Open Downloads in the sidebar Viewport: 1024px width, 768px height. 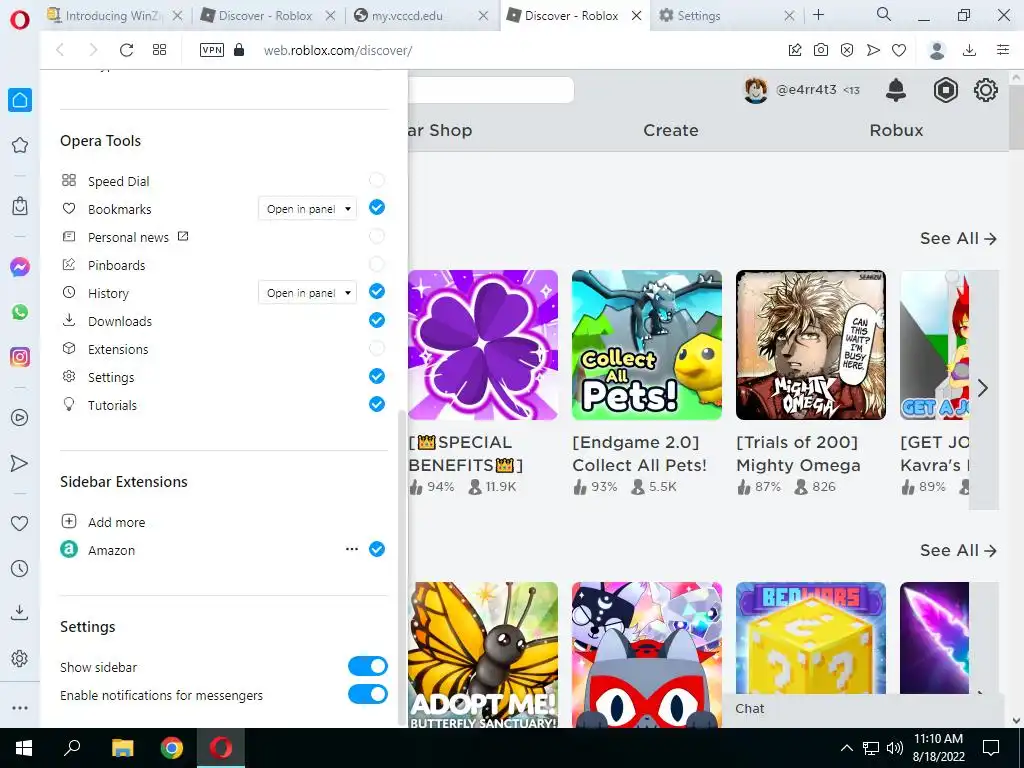pos(20,613)
